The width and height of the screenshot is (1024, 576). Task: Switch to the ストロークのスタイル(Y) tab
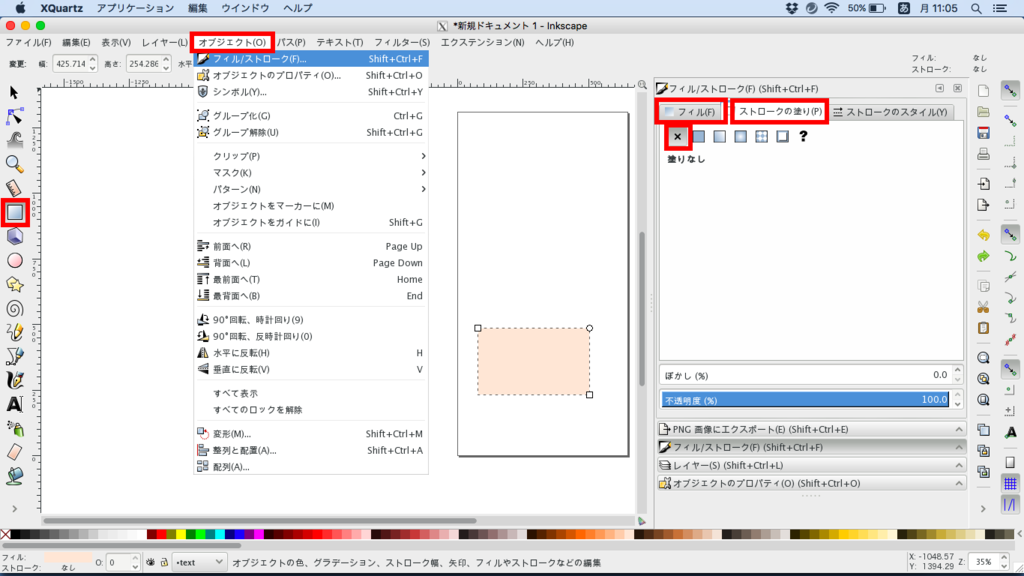click(x=891, y=112)
